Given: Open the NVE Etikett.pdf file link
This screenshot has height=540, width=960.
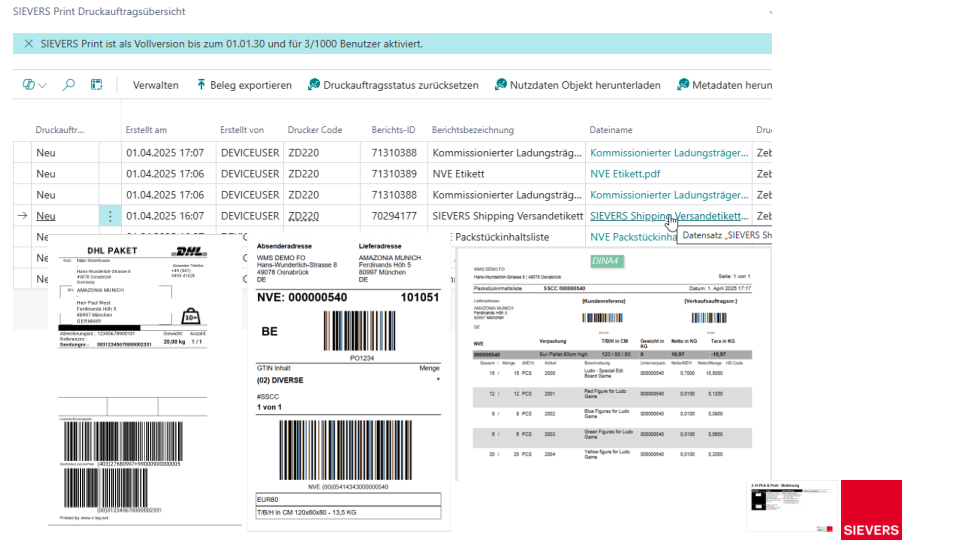Looking at the screenshot, I should point(625,174).
